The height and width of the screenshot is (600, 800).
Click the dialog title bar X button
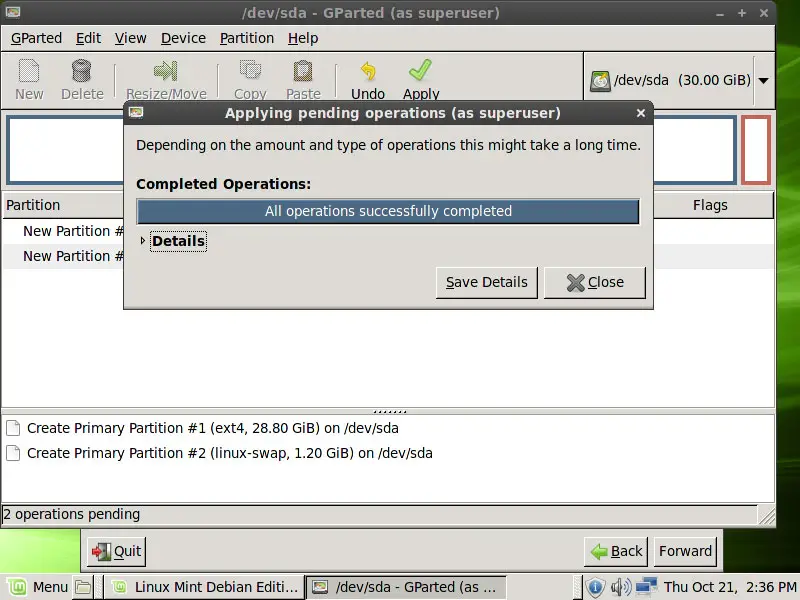click(x=641, y=113)
